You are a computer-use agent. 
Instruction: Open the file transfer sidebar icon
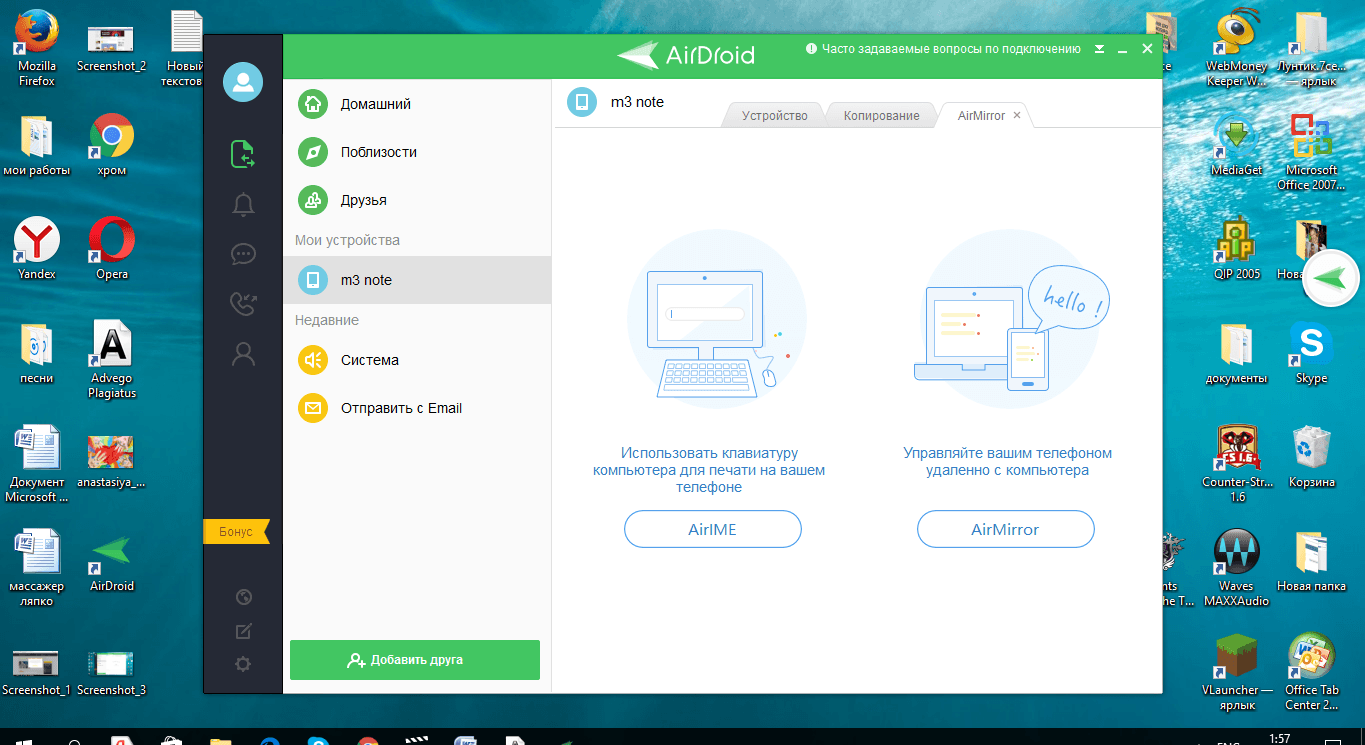click(243, 154)
